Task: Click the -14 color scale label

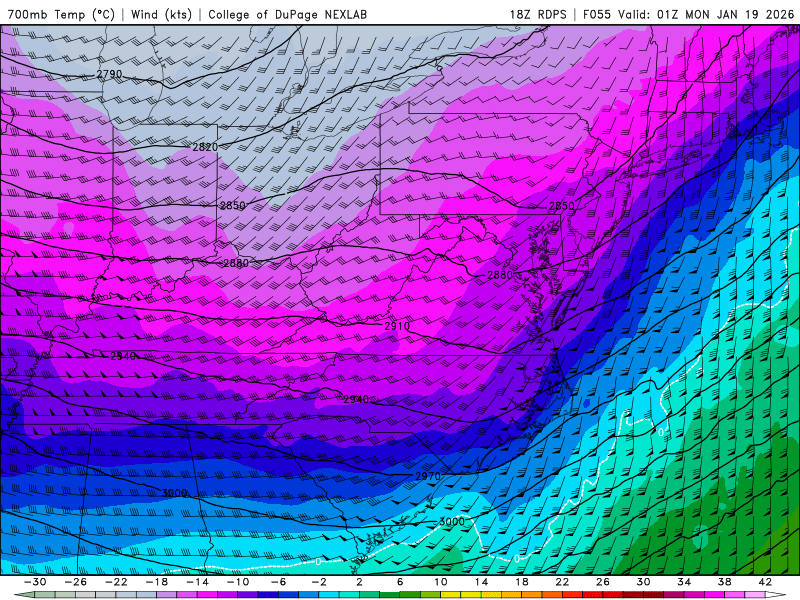Action: (x=197, y=582)
